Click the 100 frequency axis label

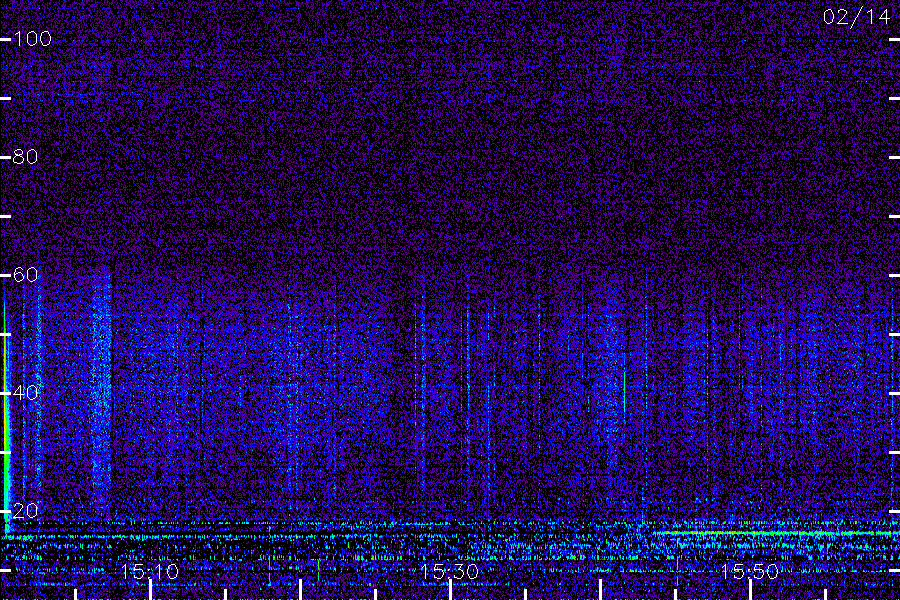coord(33,39)
